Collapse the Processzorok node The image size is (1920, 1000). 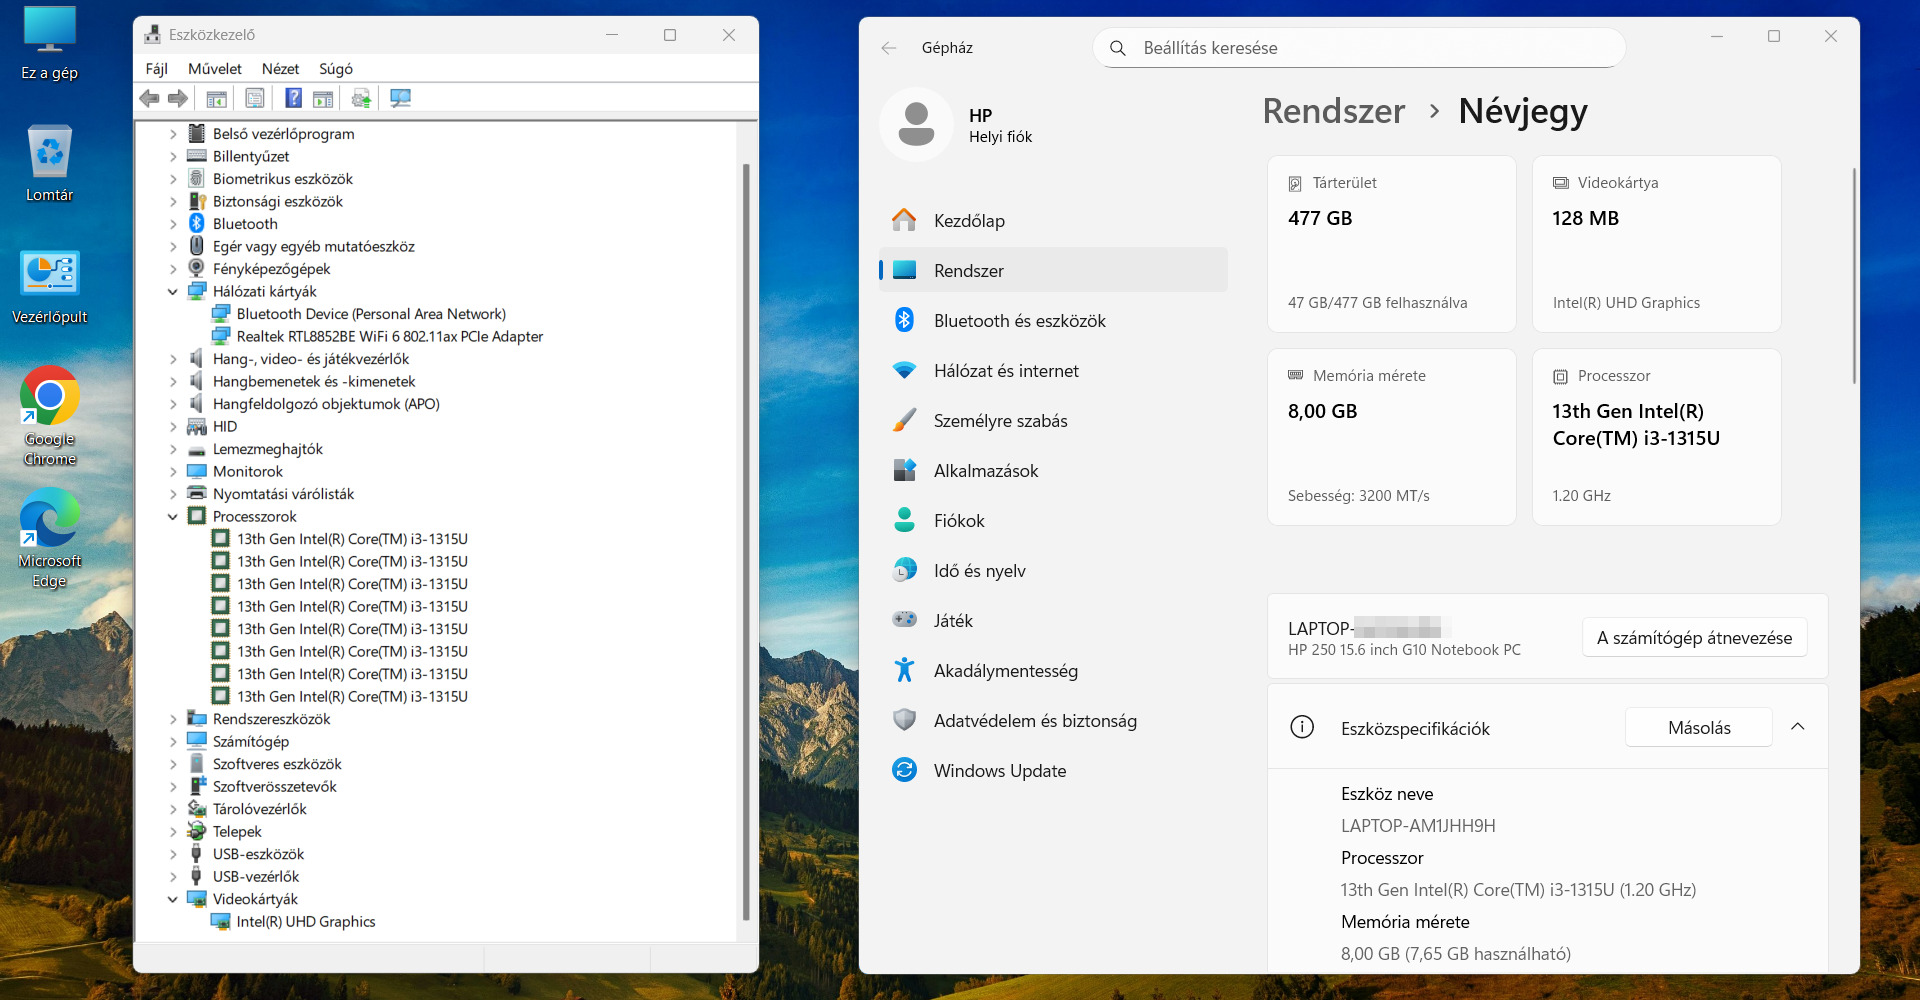coord(173,516)
